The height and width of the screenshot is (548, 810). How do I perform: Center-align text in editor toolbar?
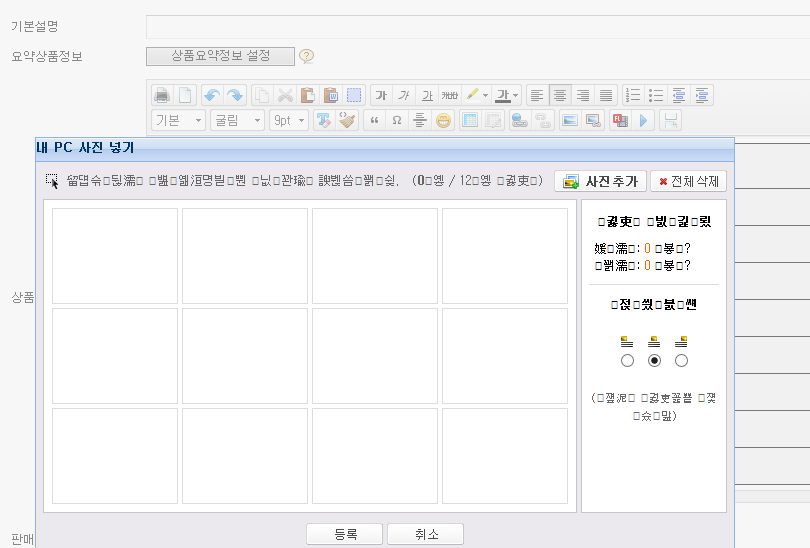click(x=561, y=96)
